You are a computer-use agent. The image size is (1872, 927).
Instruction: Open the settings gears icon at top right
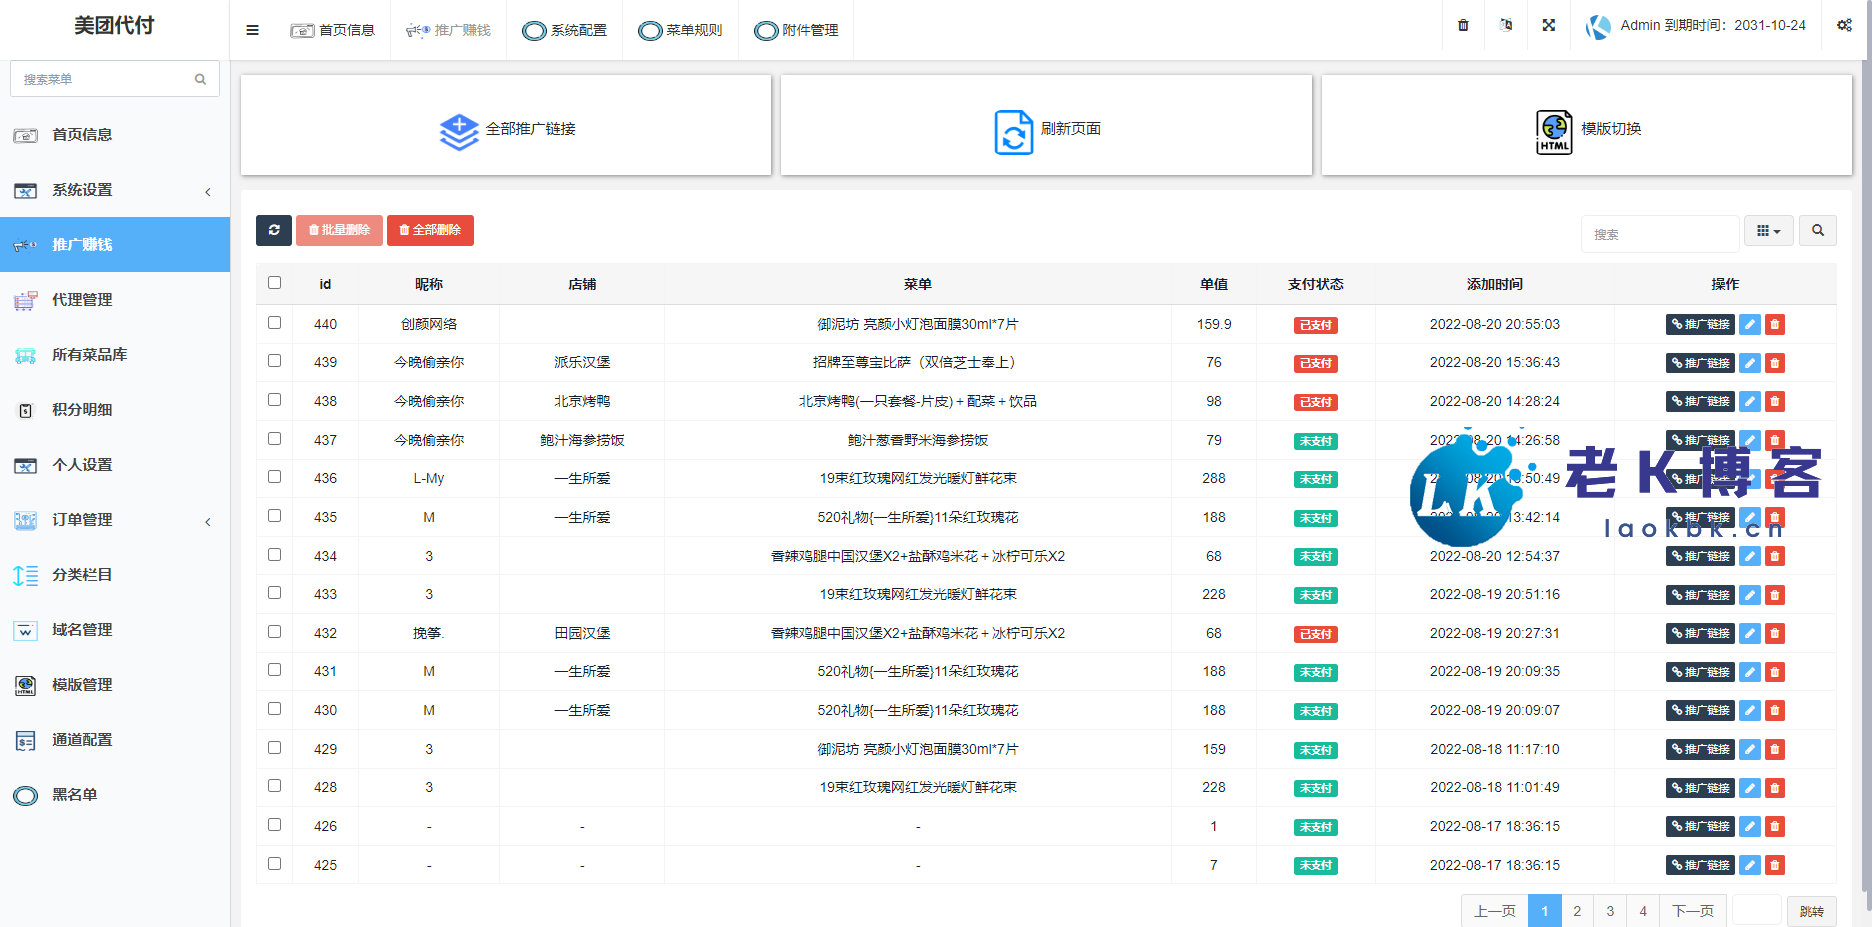(1844, 25)
